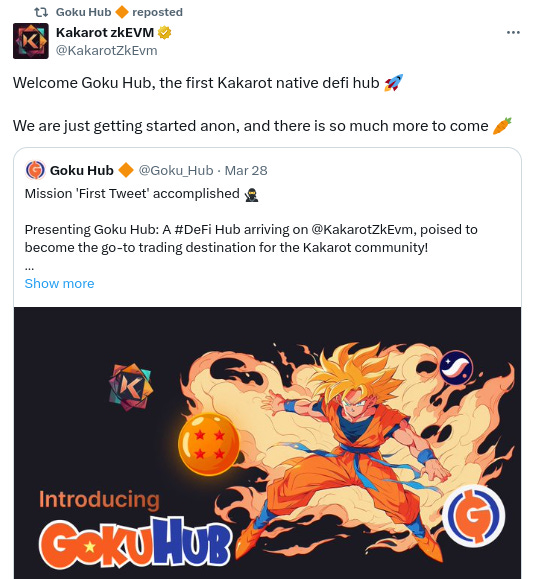
Task: Open the three-dot more options menu
Action: pyautogui.click(x=513, y=33)
